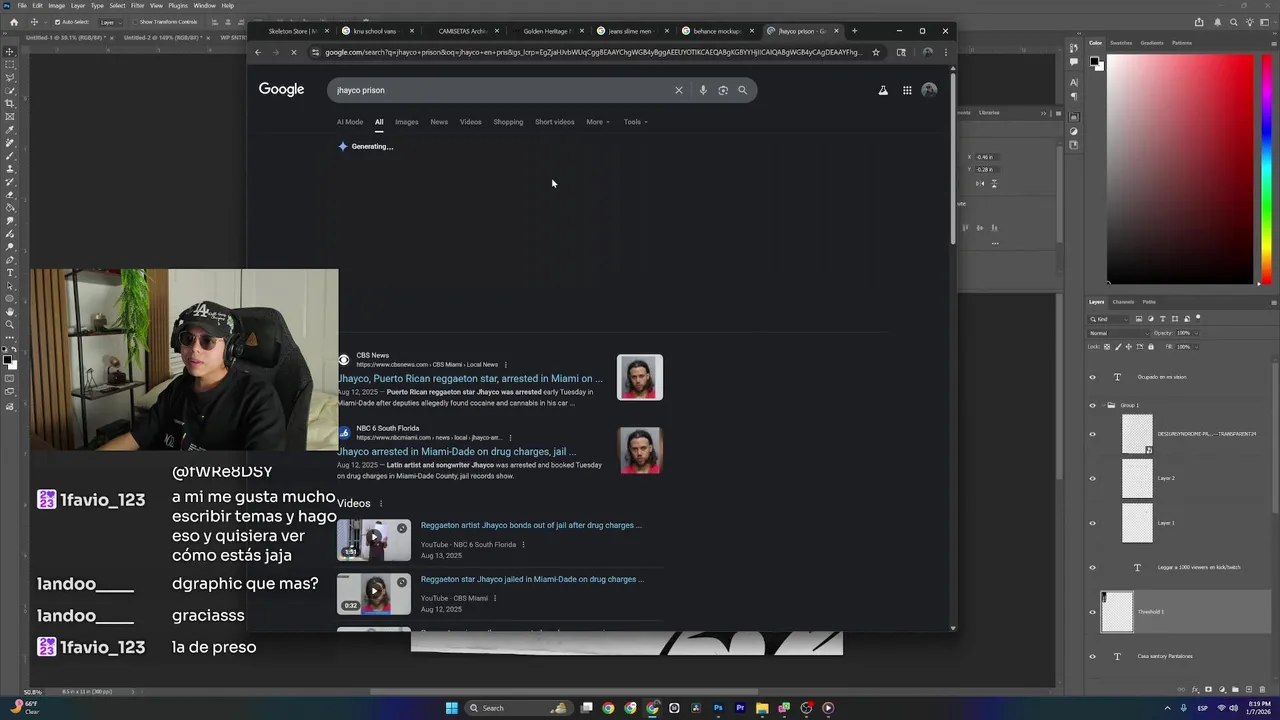Image resolution: width=1280 pixels, height=720 pixels.
Task: Toggle Auto-Select checkbox in options bar
Action: coord(57,22)
